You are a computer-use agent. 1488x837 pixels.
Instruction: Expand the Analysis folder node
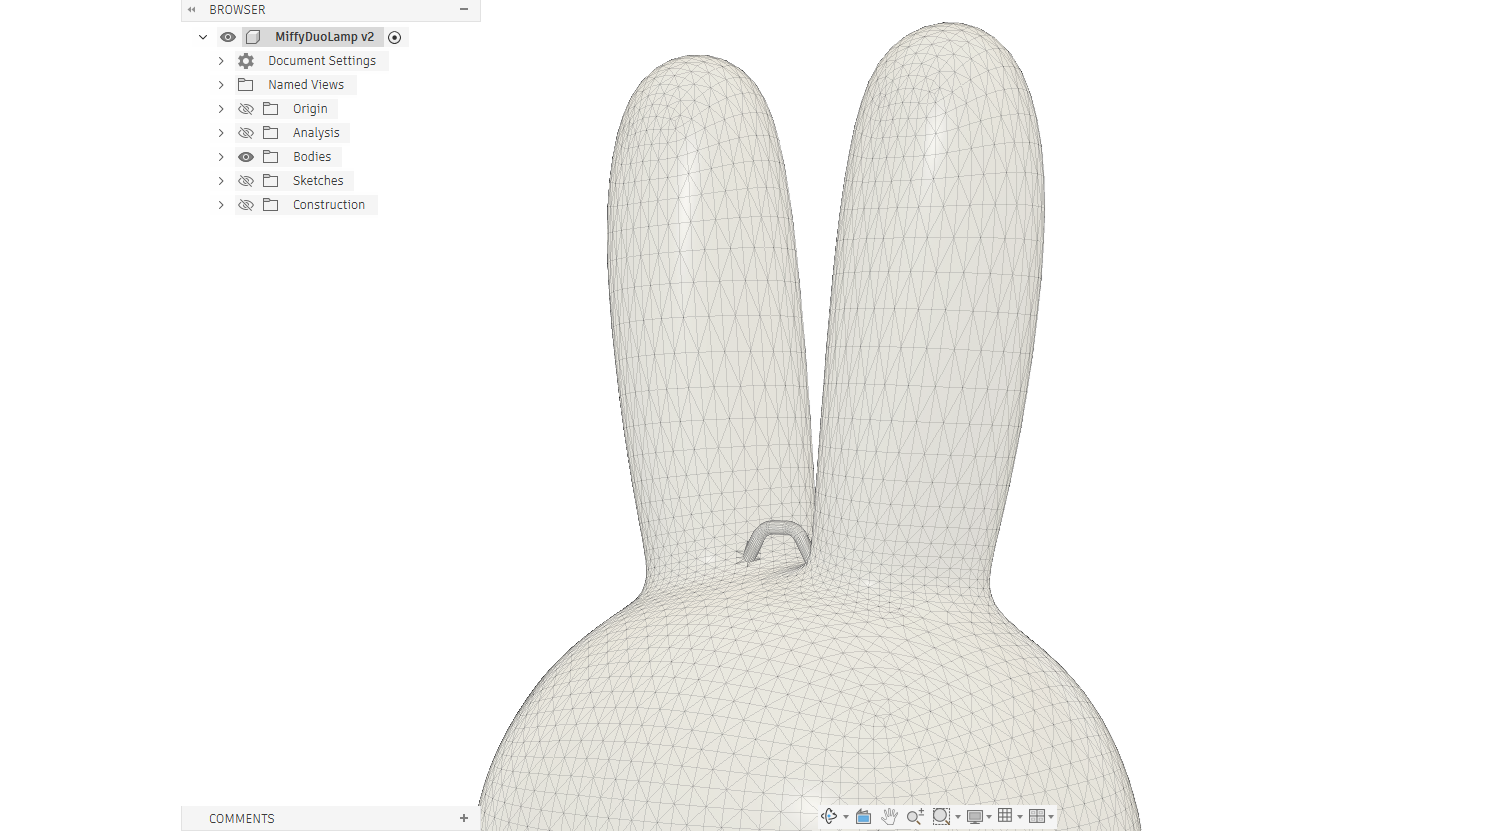click(x=221, y=133)
